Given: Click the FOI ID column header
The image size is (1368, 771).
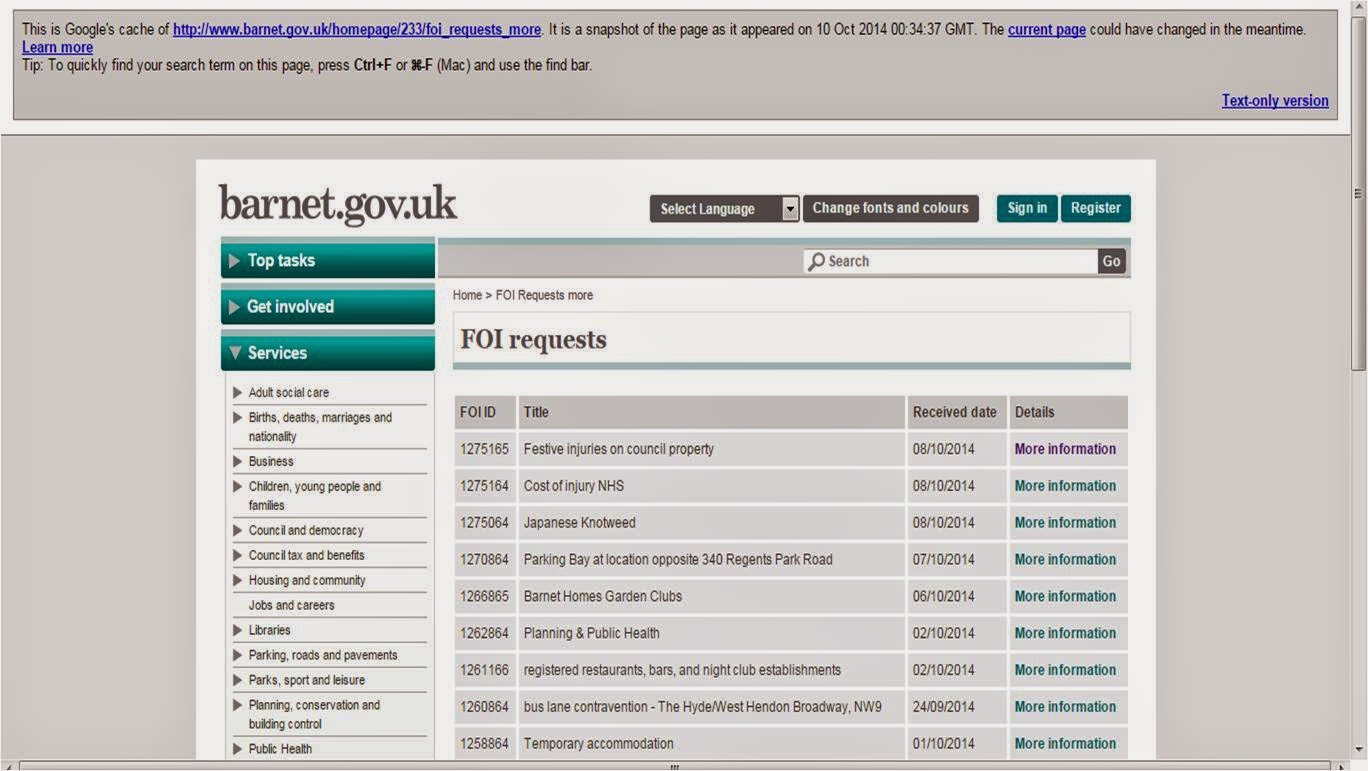Looking at the screenshot, I should coord(485,412).
